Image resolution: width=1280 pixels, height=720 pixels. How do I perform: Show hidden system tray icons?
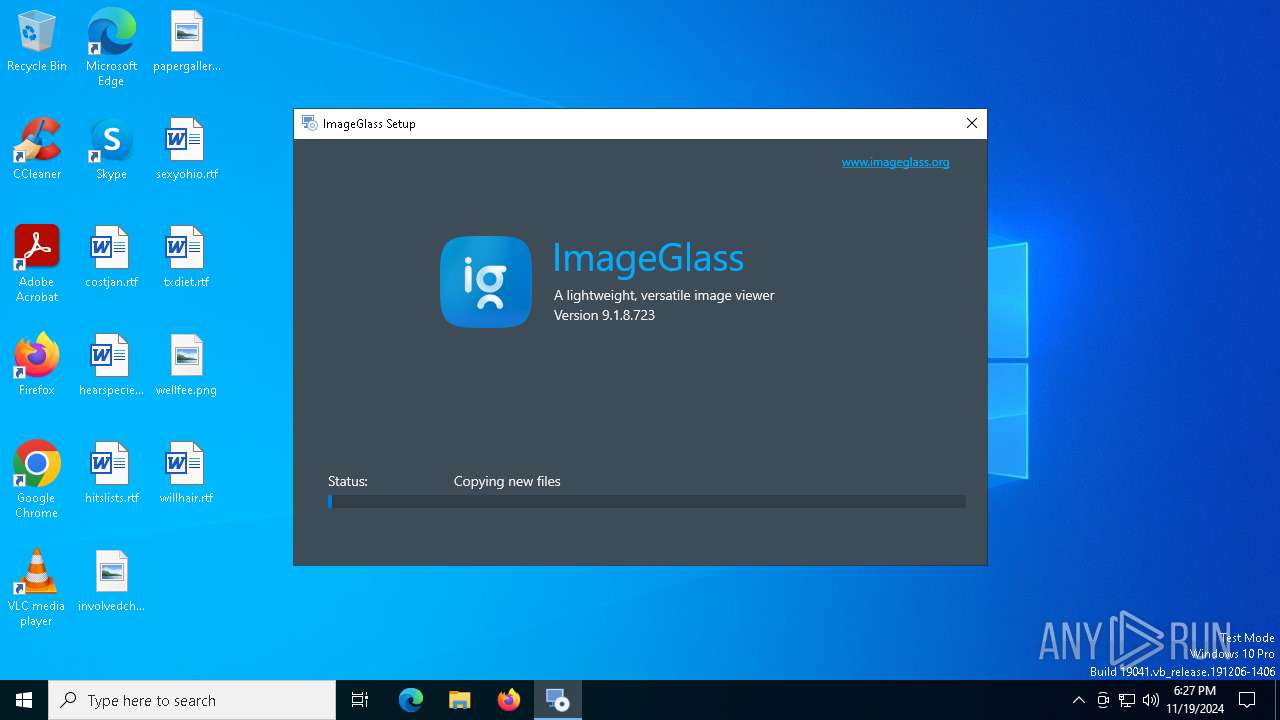1078,700
